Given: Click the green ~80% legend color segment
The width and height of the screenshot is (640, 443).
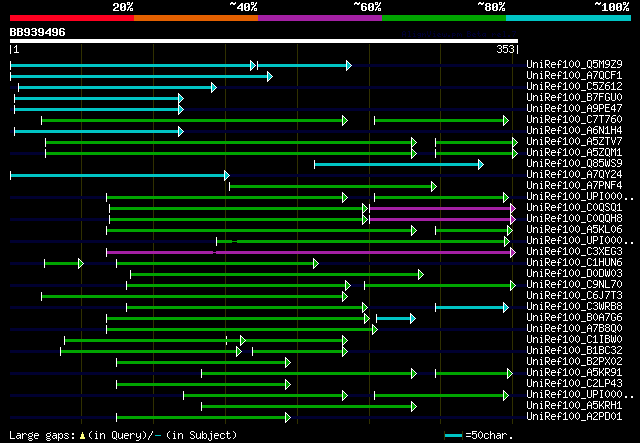Looking at the screenshot, I should (444, 18).
